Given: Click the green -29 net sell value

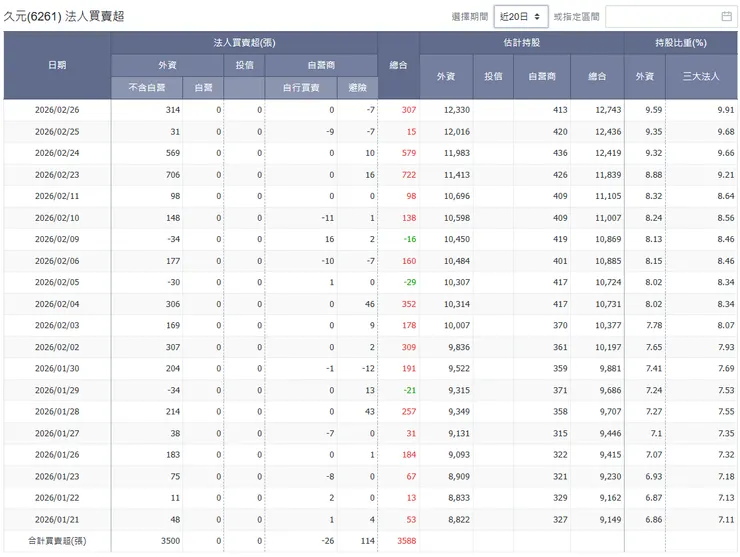Looking at the screenshot, I should [x=410, y=282].
